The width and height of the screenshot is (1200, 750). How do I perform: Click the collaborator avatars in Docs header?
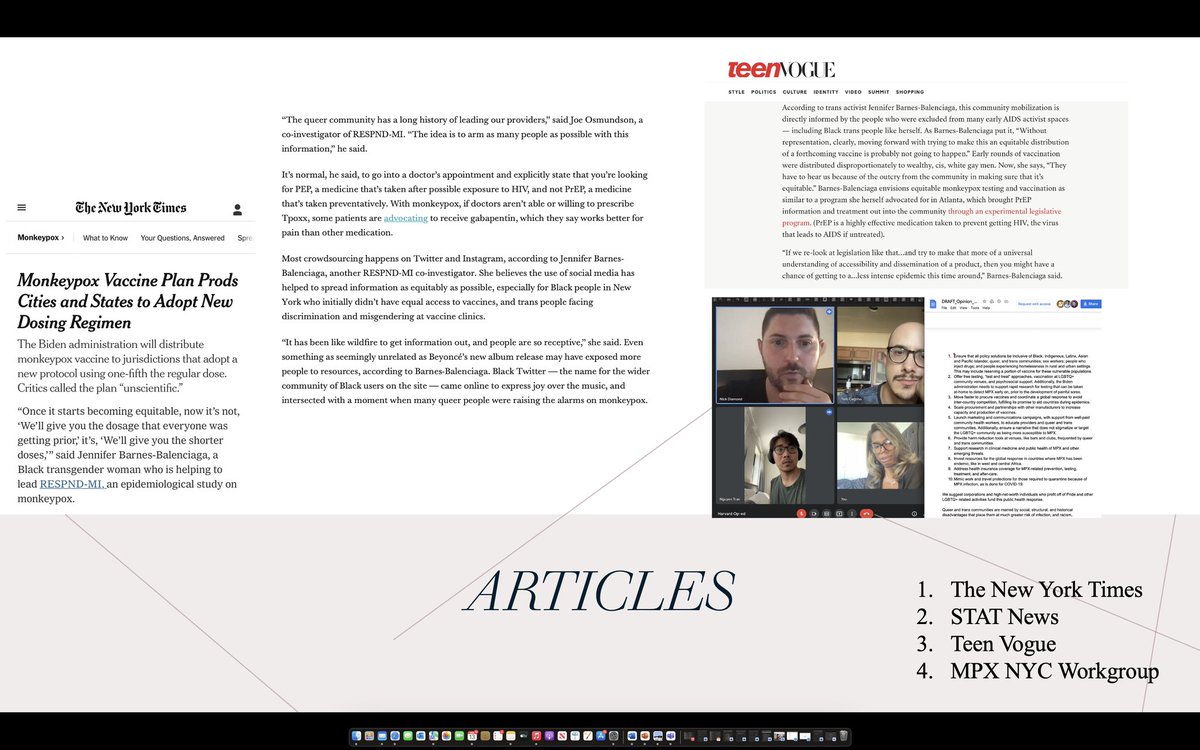pyautogui.click(x=1067, y=304)
